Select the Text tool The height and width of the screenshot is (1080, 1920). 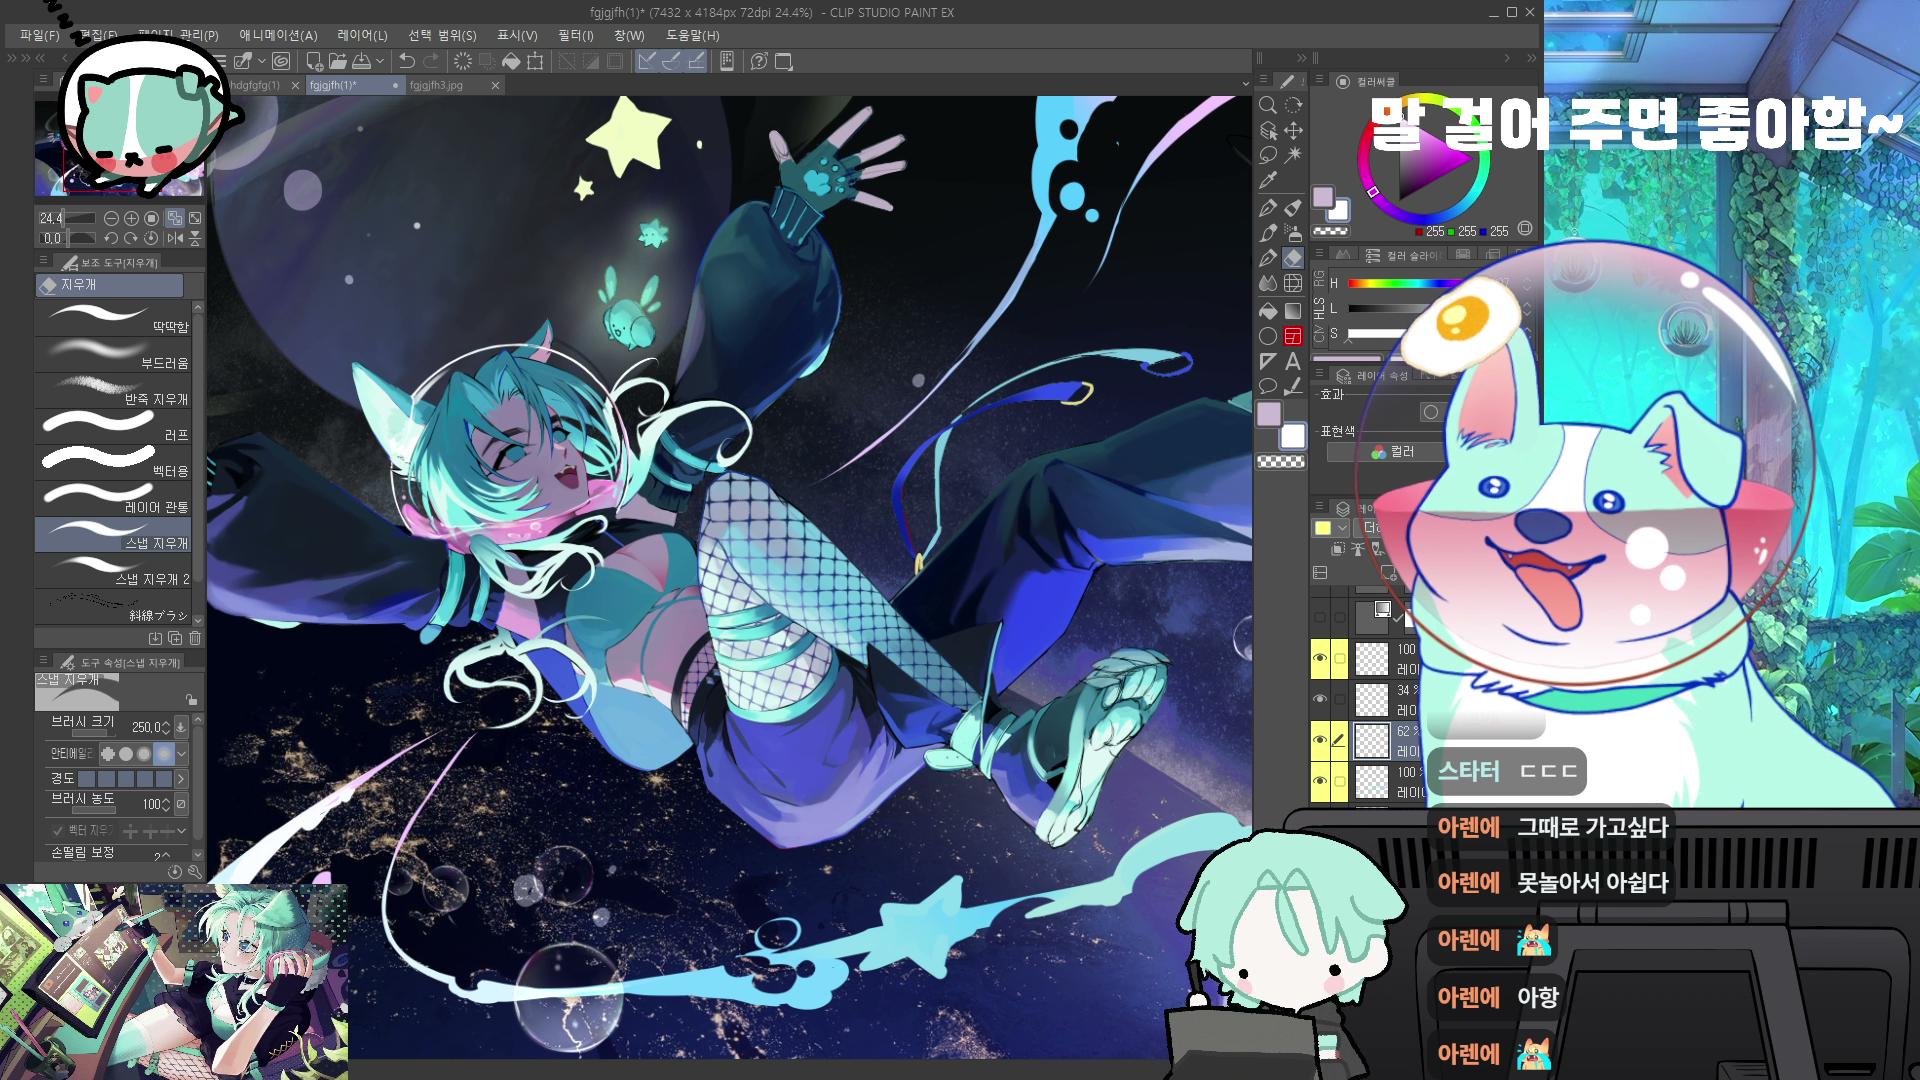pyautogui.click(x=1293, y=361)
